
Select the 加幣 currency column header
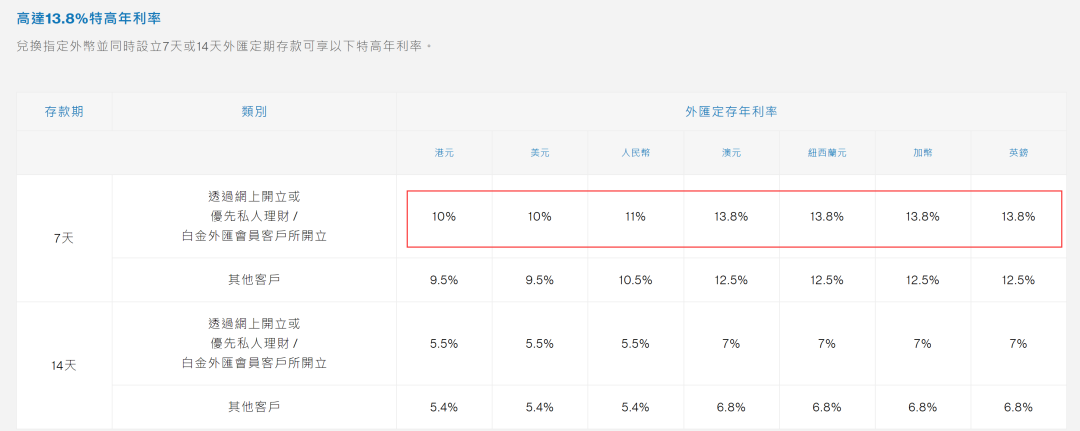tap(922, 153)
